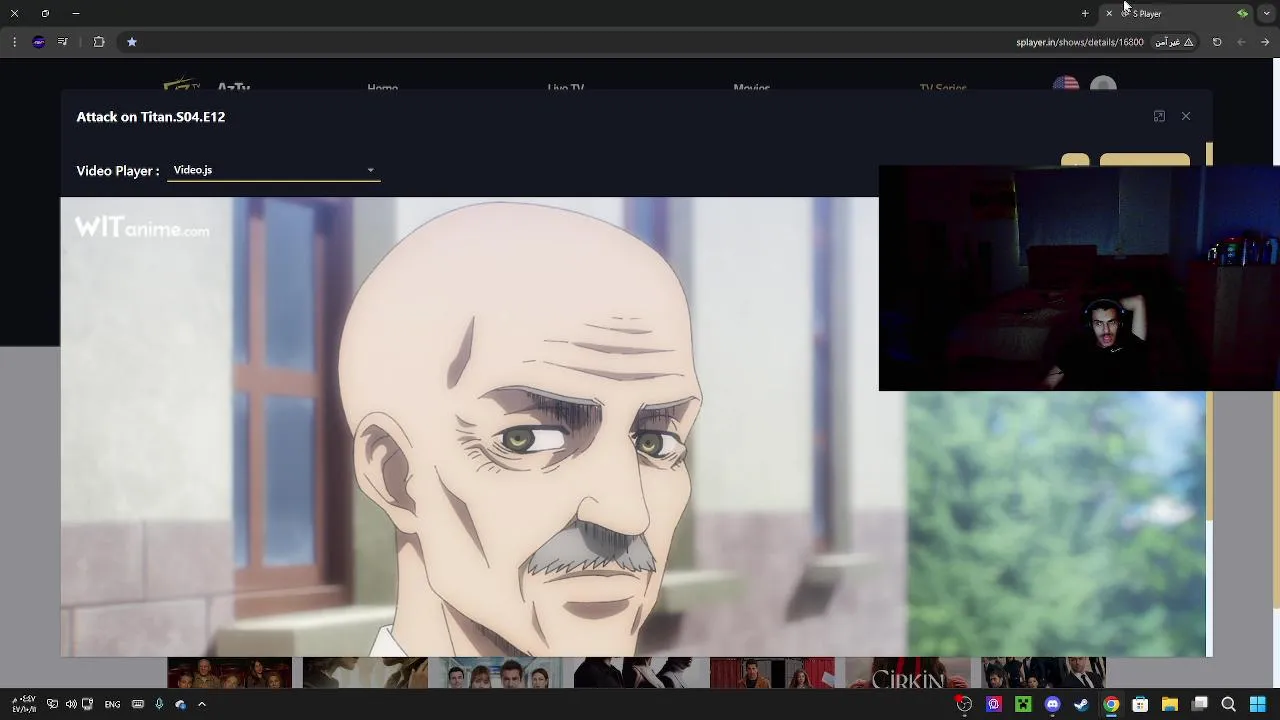Open the volume speaker tray icon
This screenshot has width=1280, height=720.
click(x=70, y=704)
